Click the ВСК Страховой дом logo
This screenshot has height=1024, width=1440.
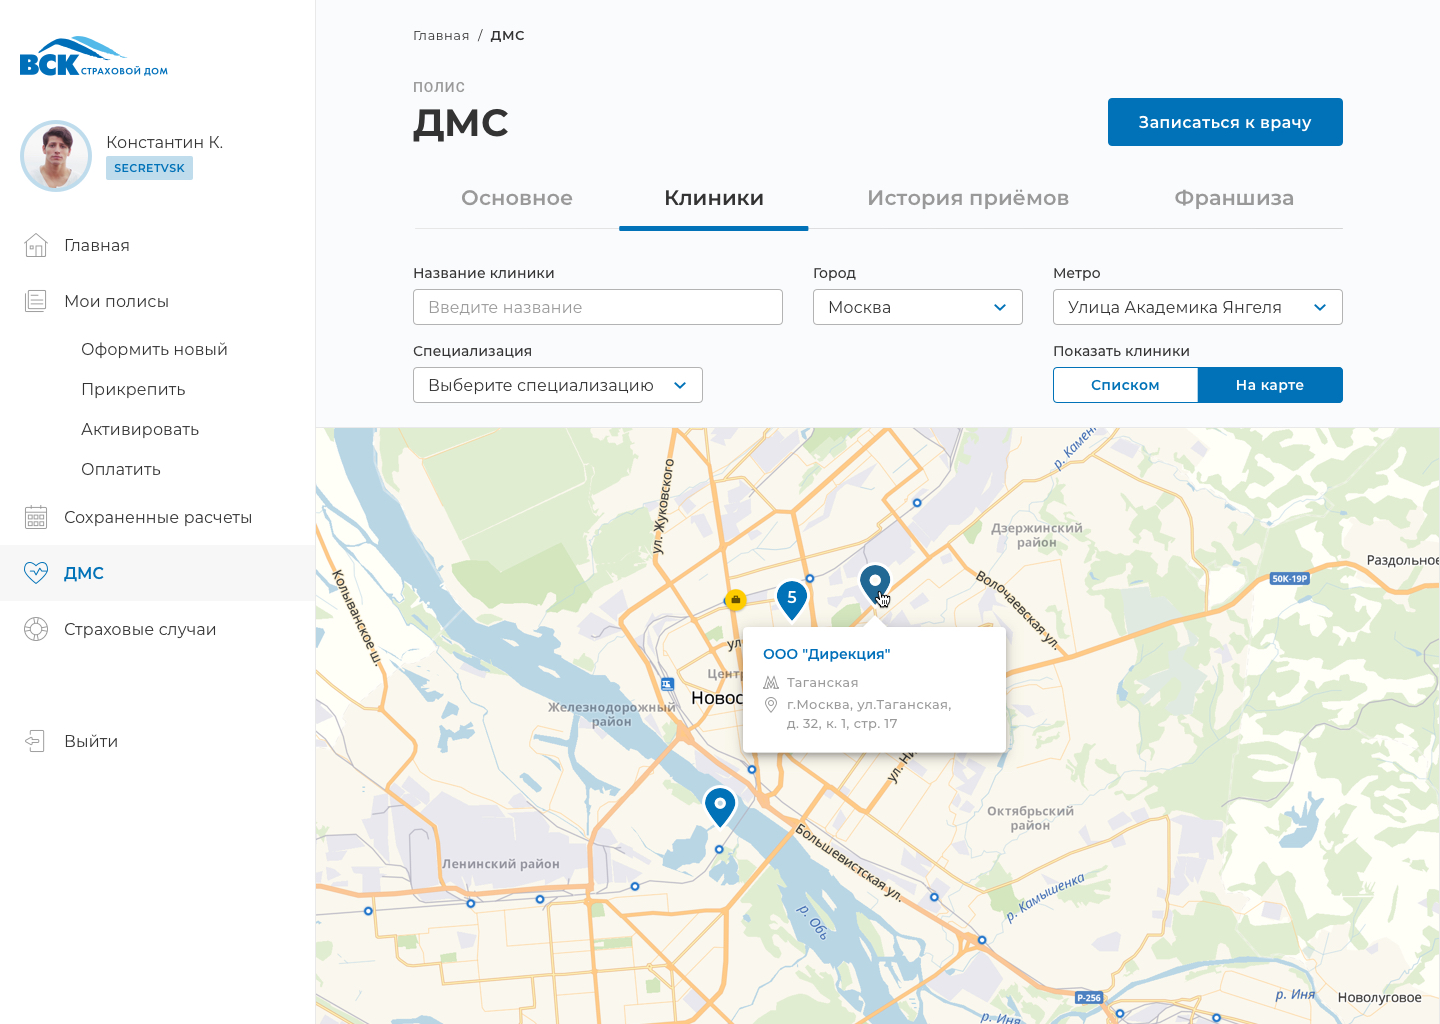tap(93, 57)
